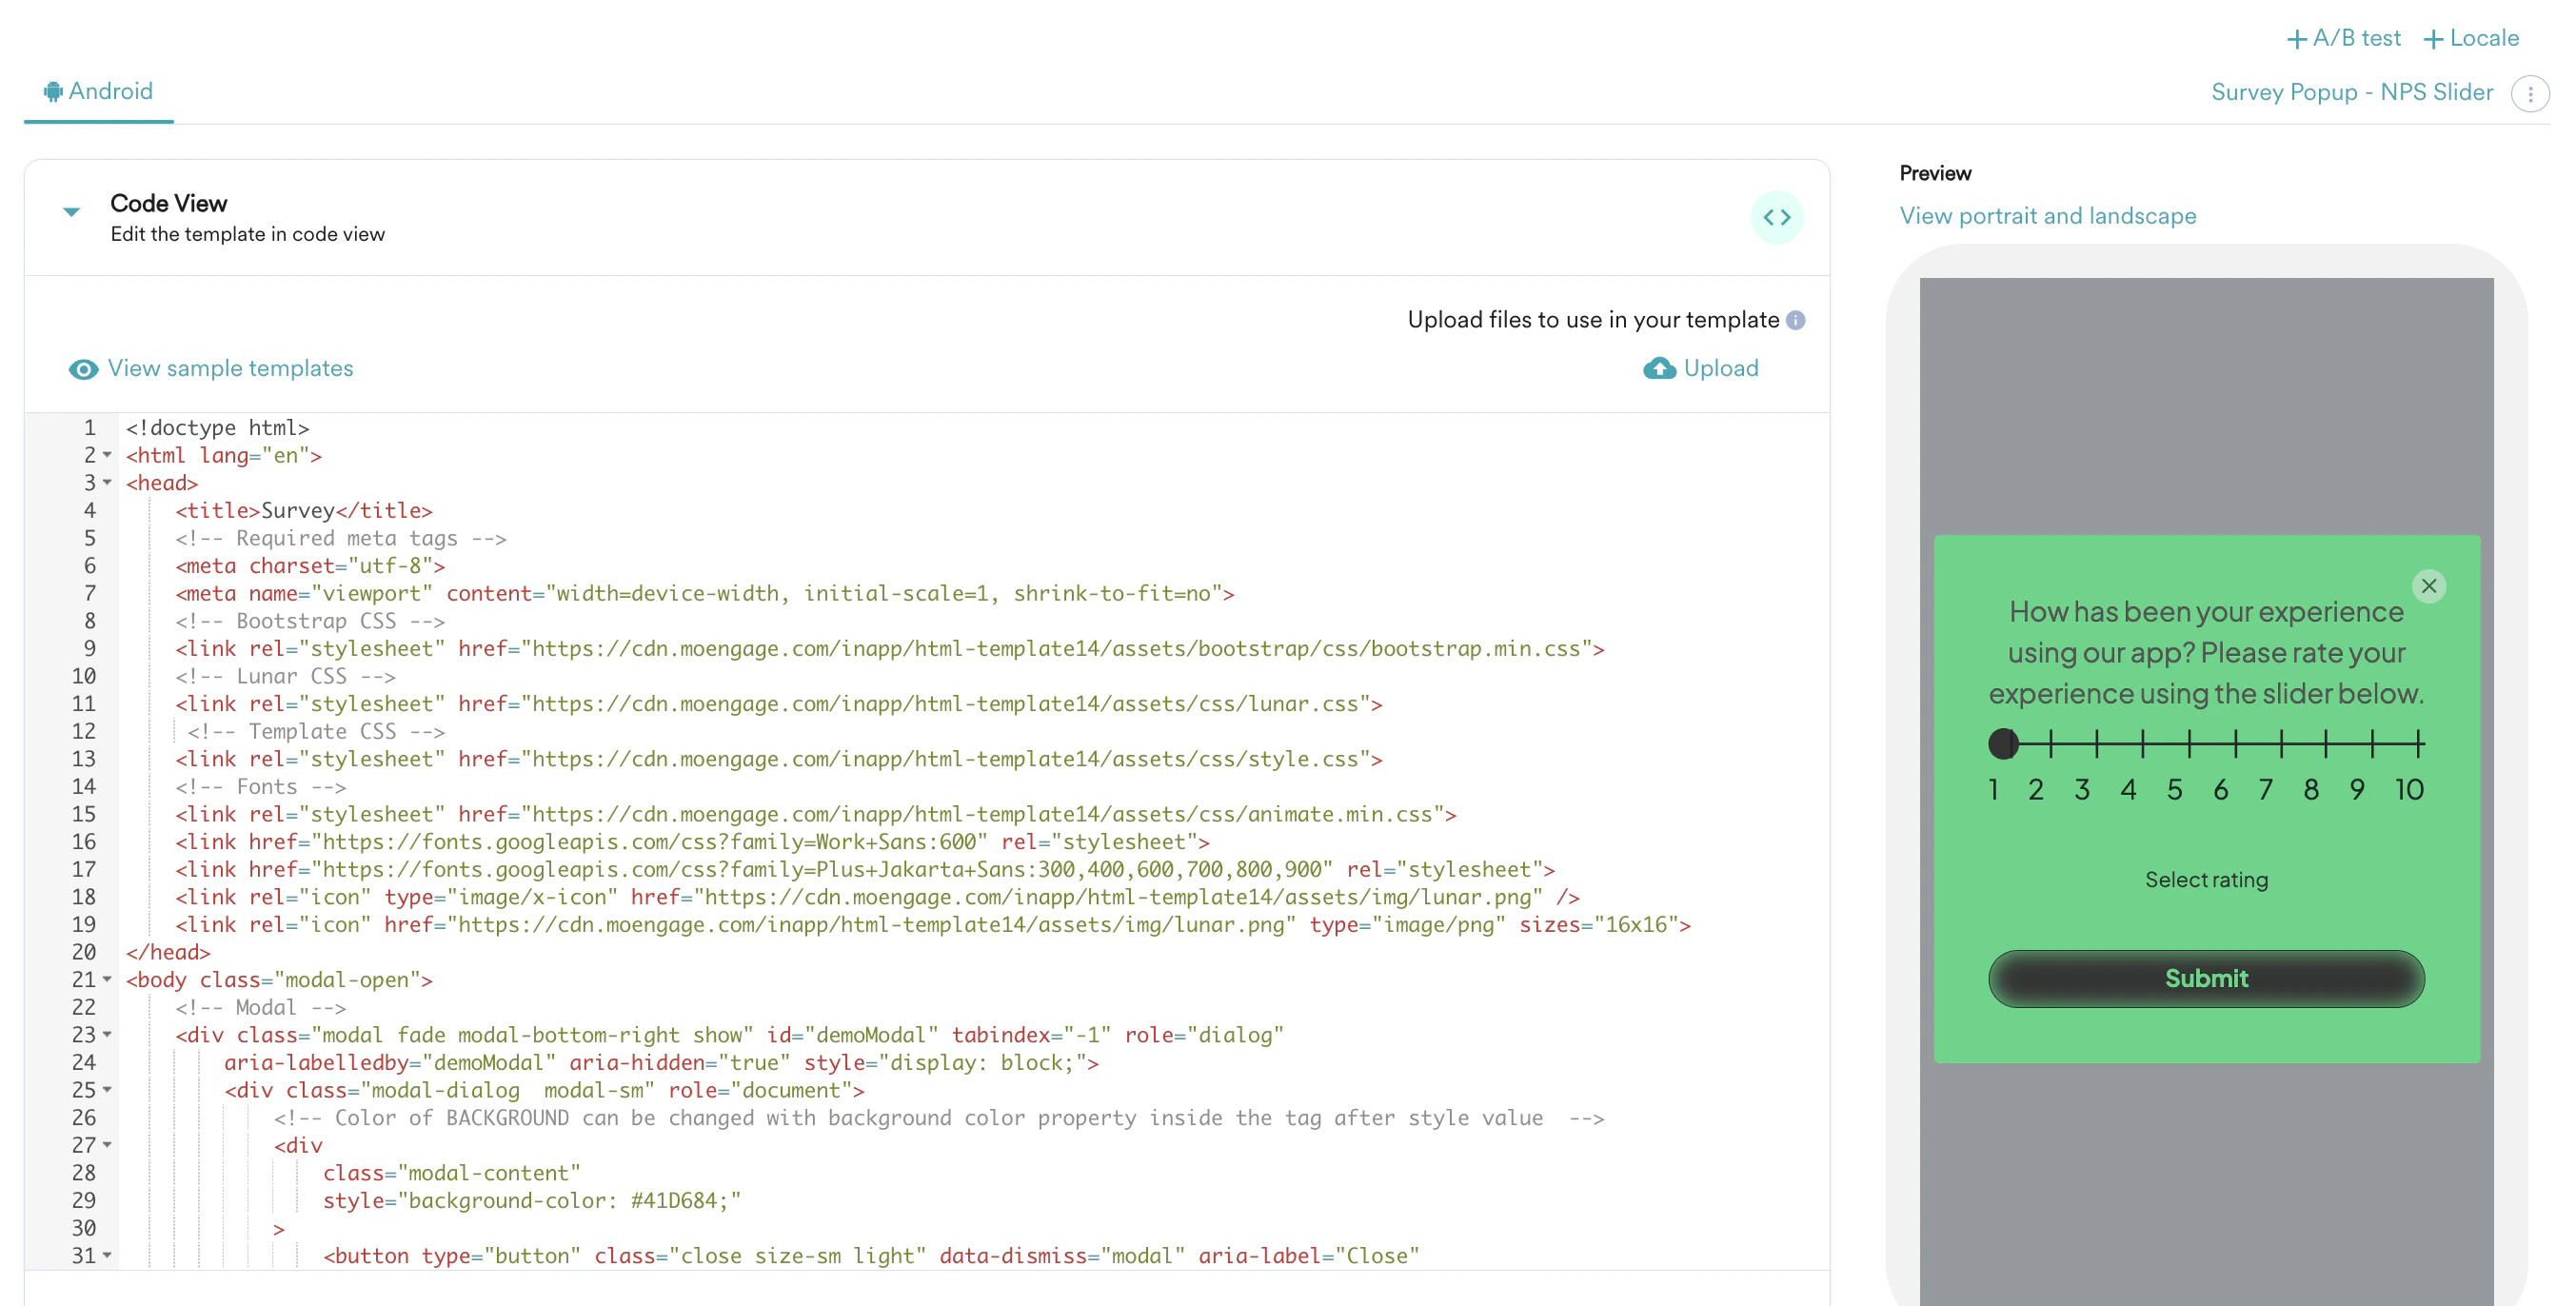Fold the body element at line 21

click(x=107, y=980)
